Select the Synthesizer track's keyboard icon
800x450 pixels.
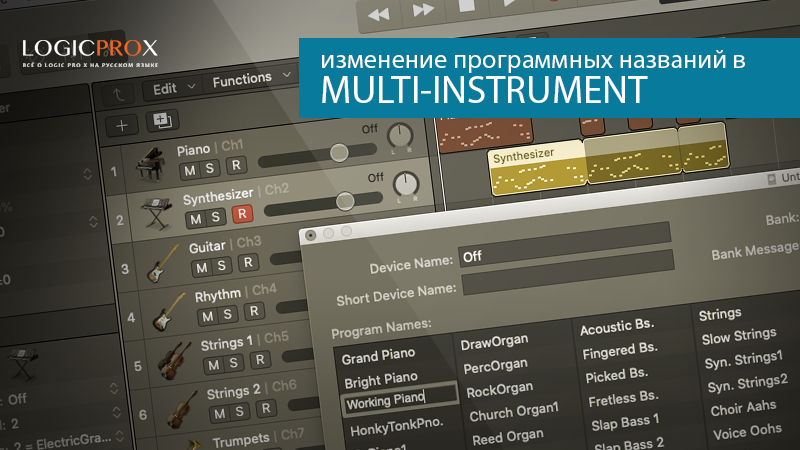point(156,212)
